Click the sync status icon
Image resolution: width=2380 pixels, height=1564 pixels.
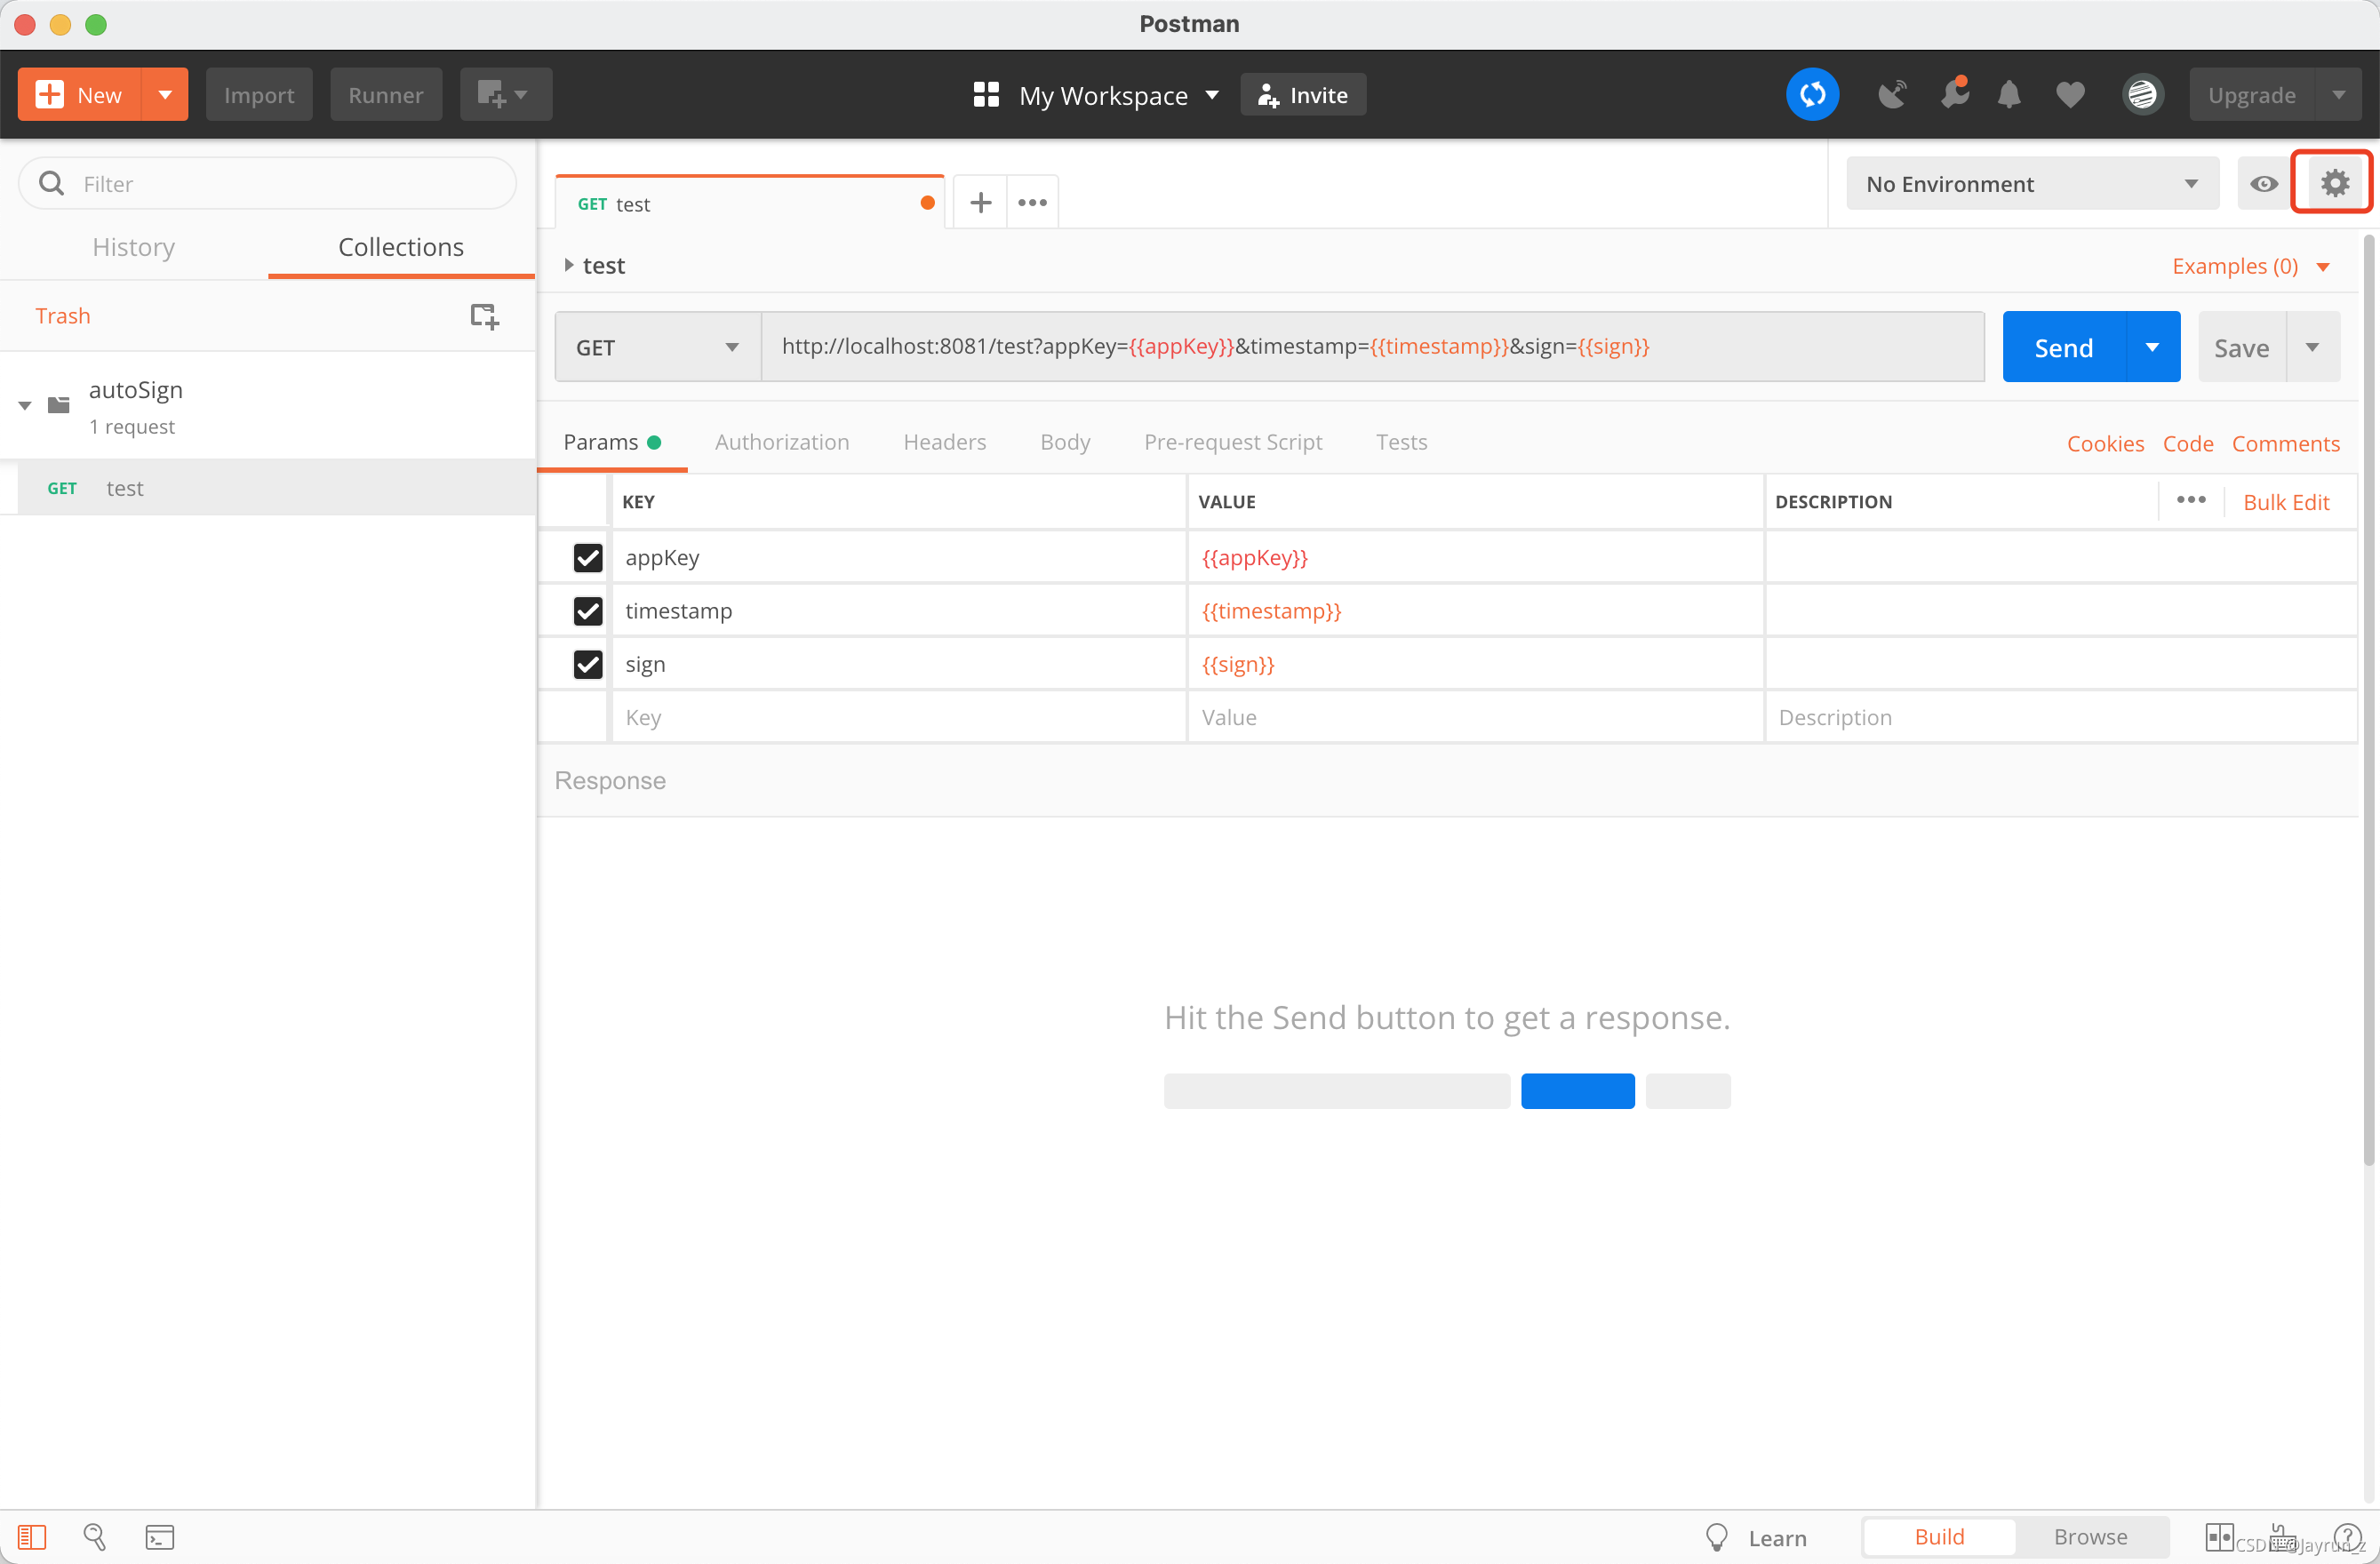(x=1812, y=95)
